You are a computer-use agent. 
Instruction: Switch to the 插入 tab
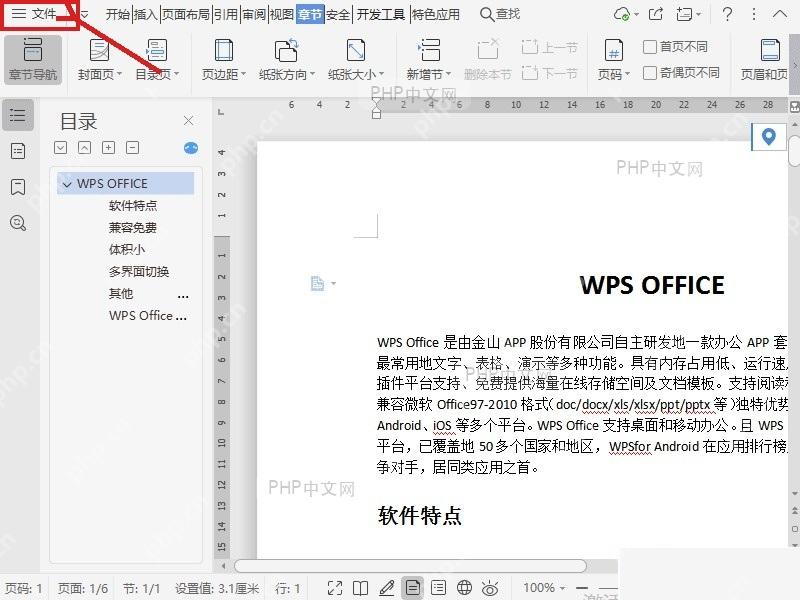pyautogui.click(x=146, y=14)
